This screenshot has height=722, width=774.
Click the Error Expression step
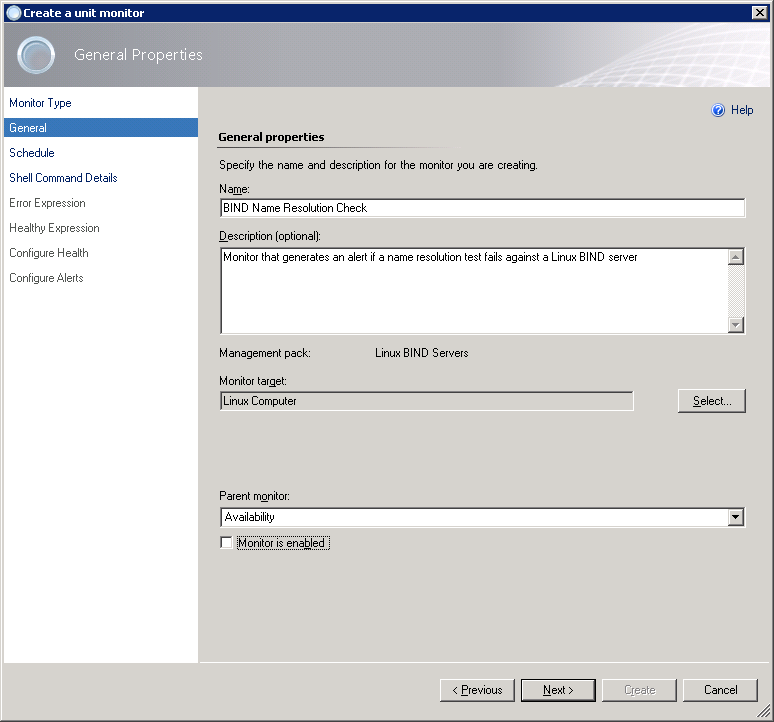(x=47, y=203)
